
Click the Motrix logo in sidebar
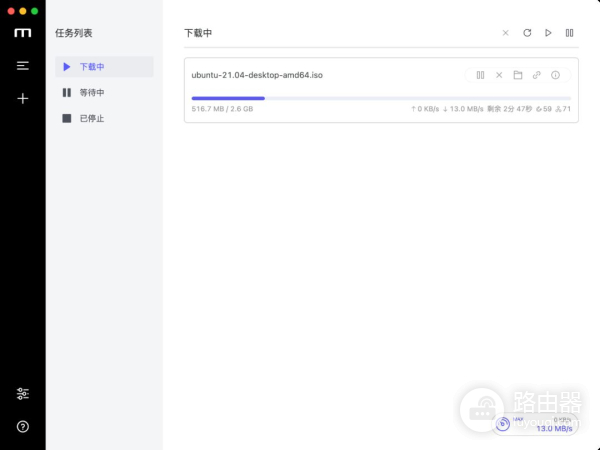tap(23, 33)
